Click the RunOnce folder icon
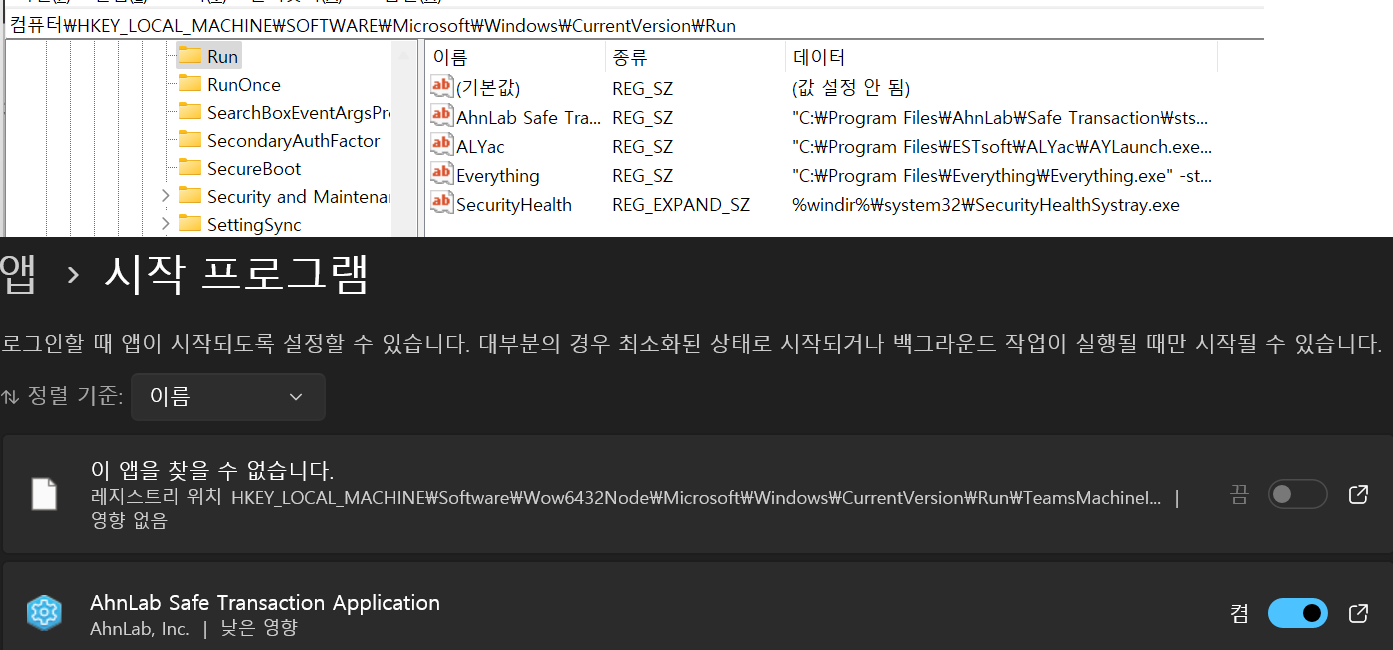 tap(190, 84)
